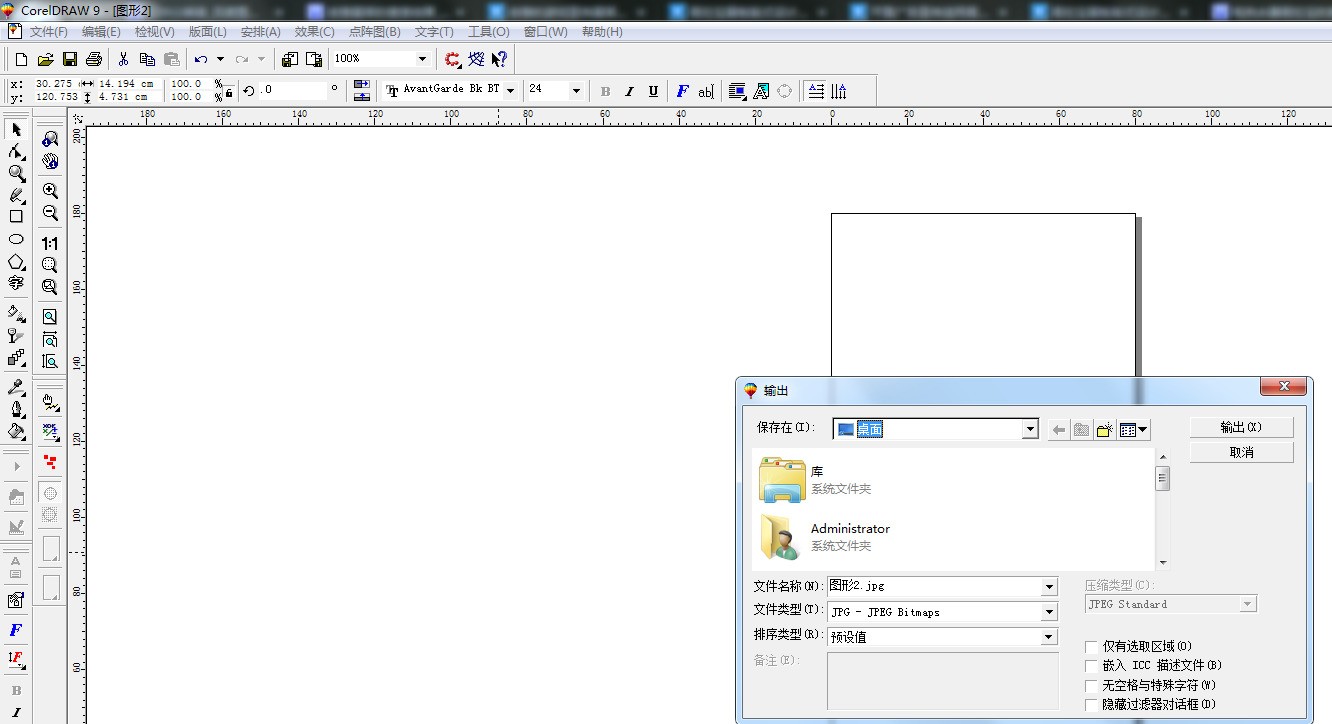Screen dimensions: 1332x724
Task: Click the 文件名称 filename input field
Action: click(934, 587)
